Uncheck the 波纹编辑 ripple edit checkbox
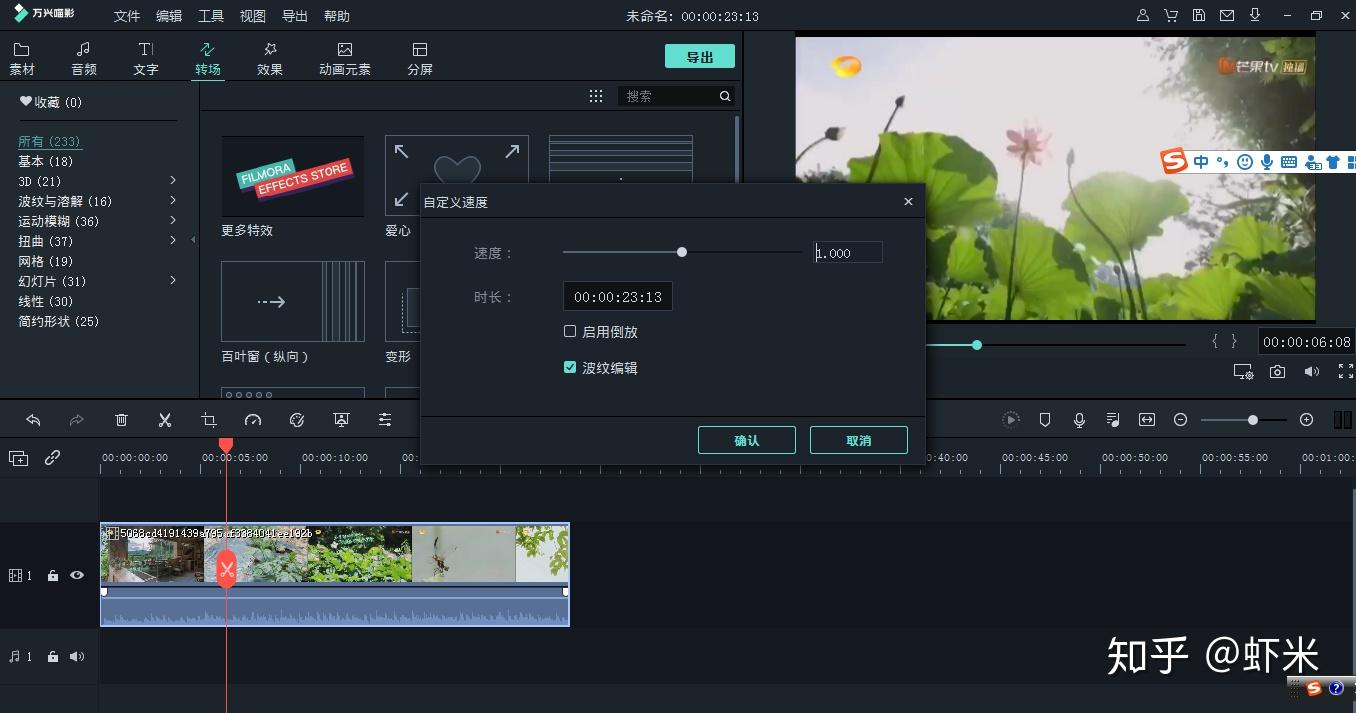This screenshot has width=1356, height=713. point(570,367)
